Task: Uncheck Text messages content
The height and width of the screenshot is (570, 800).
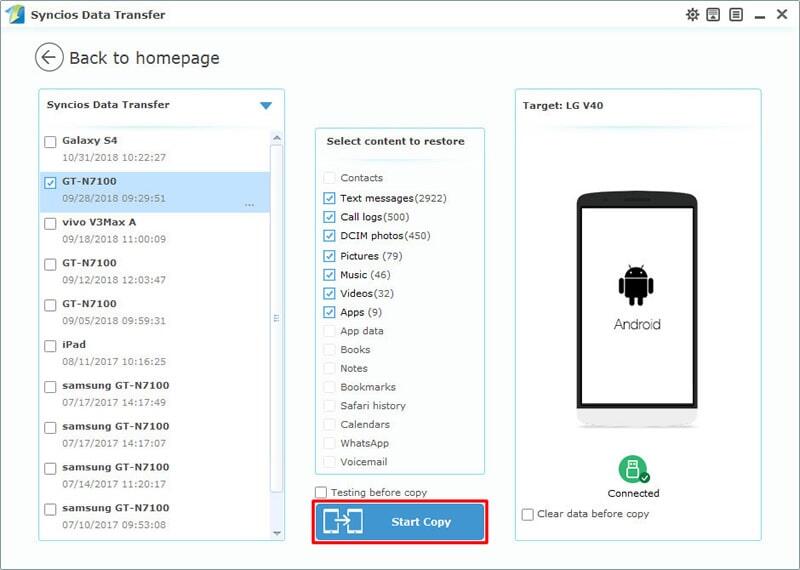Action: click(329, 198)
